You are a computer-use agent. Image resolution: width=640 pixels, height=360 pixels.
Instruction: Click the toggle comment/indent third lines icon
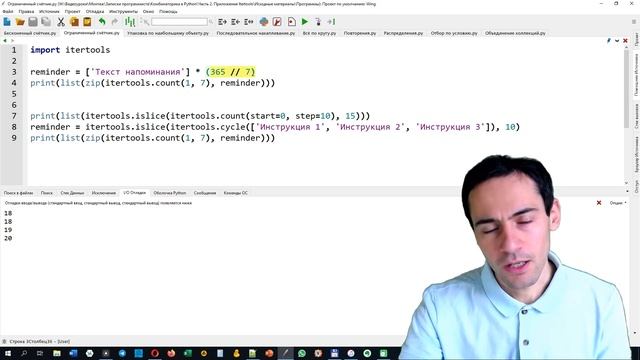pos(249,22)
